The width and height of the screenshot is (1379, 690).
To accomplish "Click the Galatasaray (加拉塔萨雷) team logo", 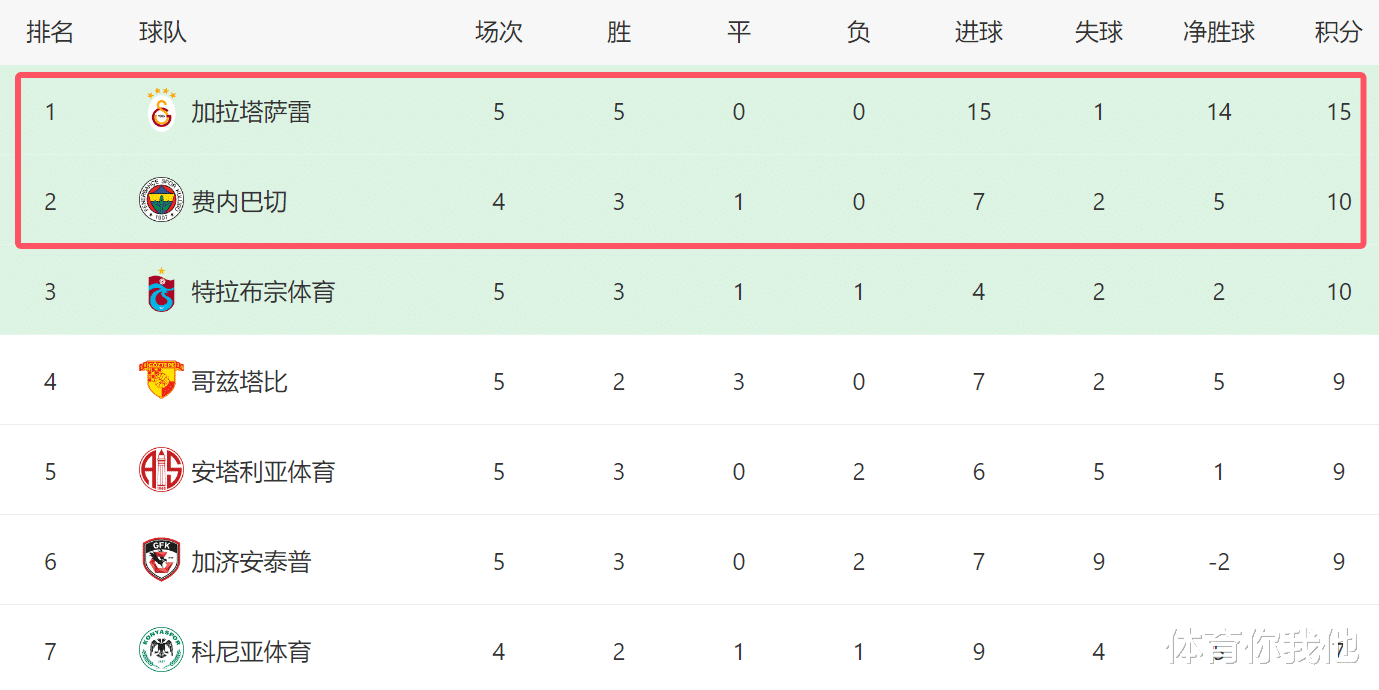I will click(x=161, y=111).
